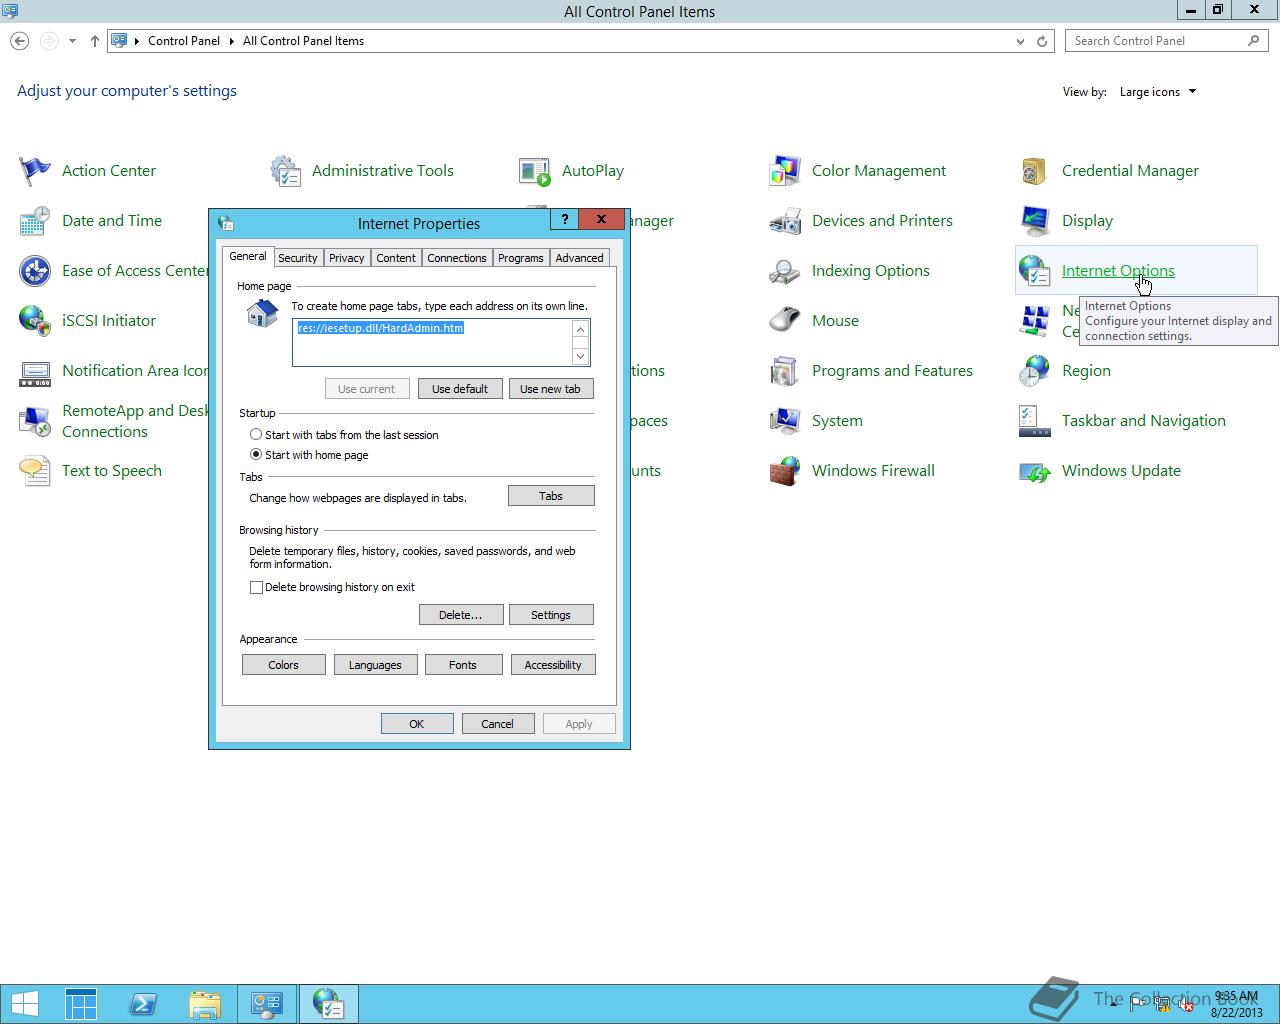Click the Use default button
This screenshot has width=1280, height=1024.
point(460,389)
